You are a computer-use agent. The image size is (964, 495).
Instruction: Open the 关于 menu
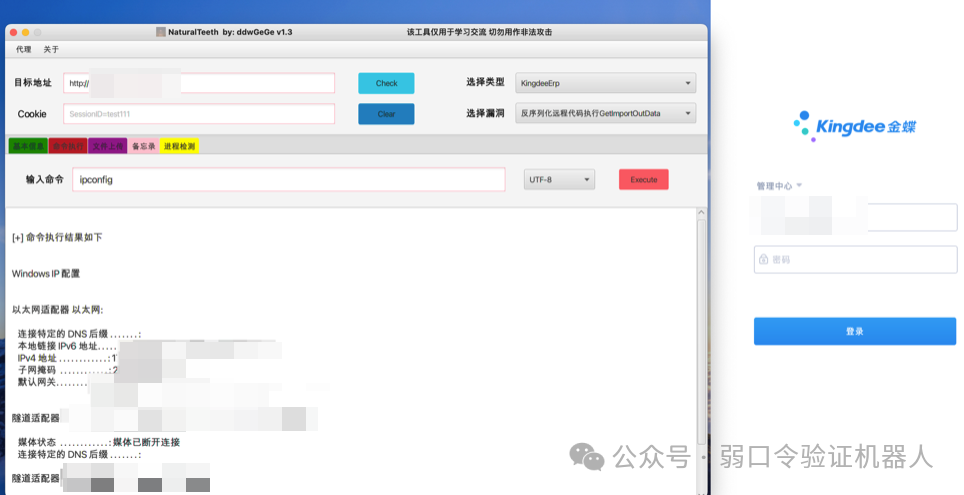51,49
